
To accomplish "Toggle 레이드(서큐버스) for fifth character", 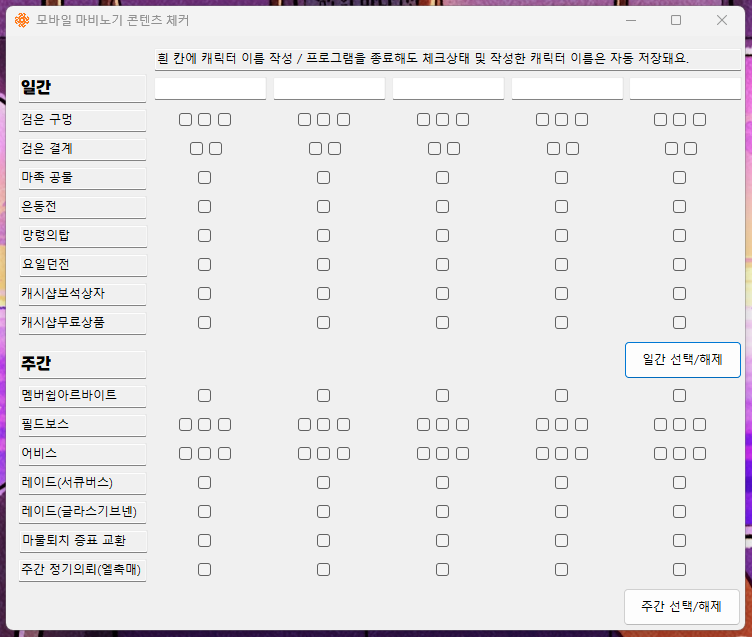I will (x=680, y=483).
